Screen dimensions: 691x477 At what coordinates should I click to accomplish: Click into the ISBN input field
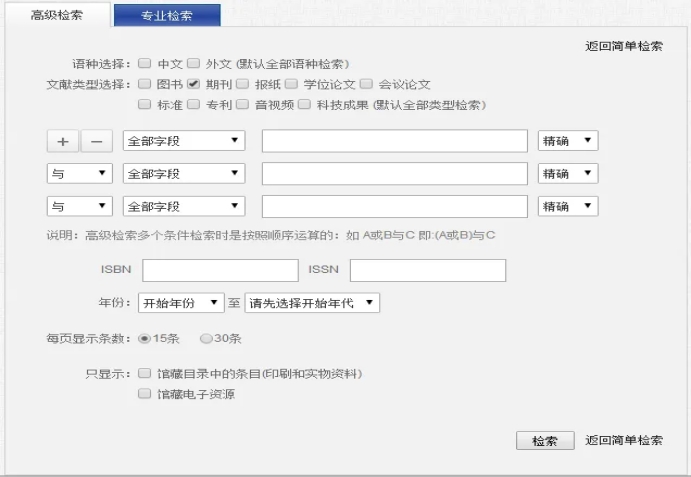point(220,270)
